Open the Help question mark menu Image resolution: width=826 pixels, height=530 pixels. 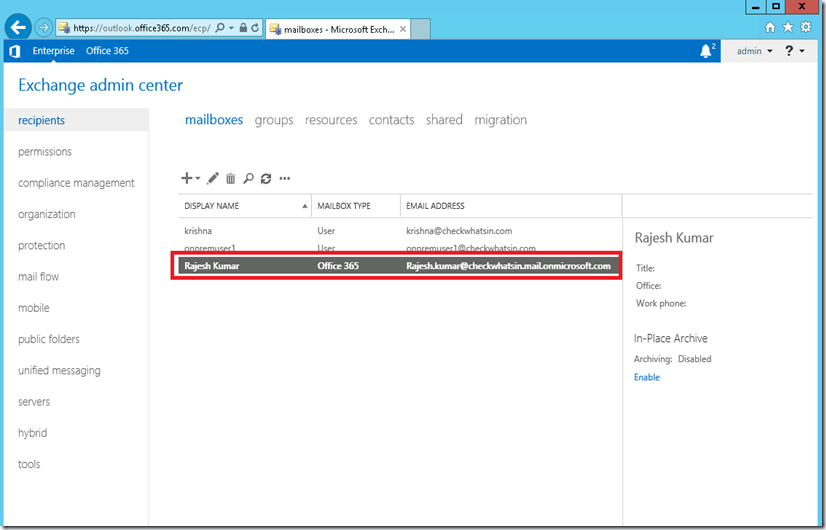(794, 51)
